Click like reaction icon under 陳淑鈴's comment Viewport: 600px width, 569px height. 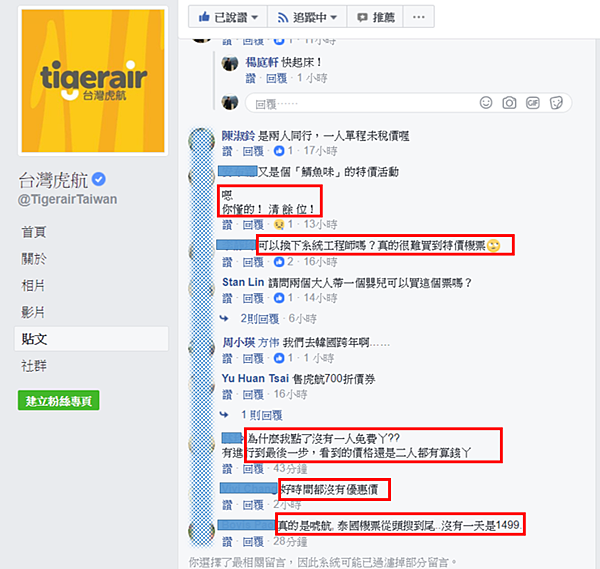[279, 151]
